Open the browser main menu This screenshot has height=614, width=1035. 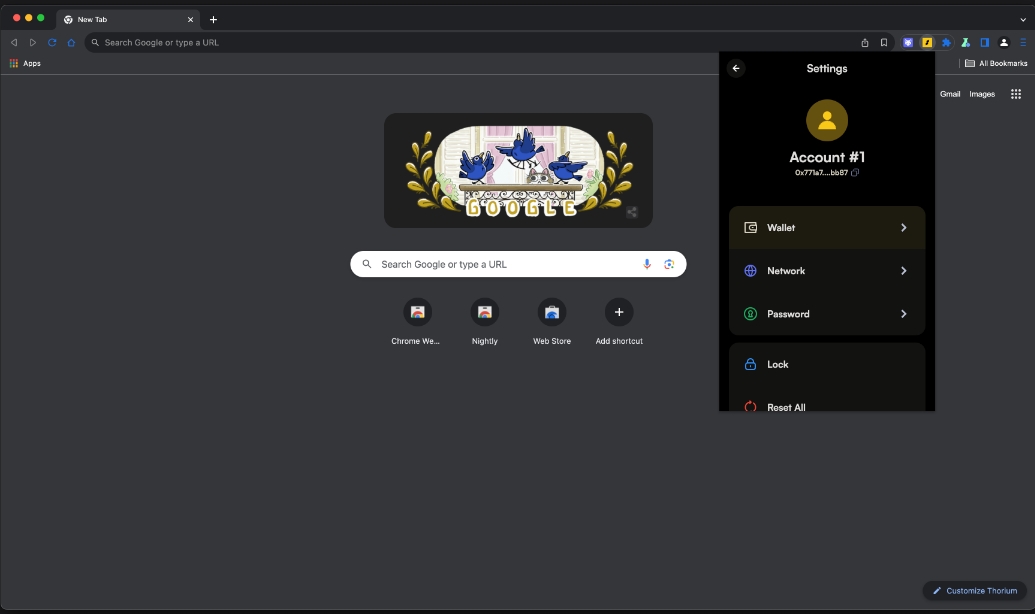(1023, 42)
